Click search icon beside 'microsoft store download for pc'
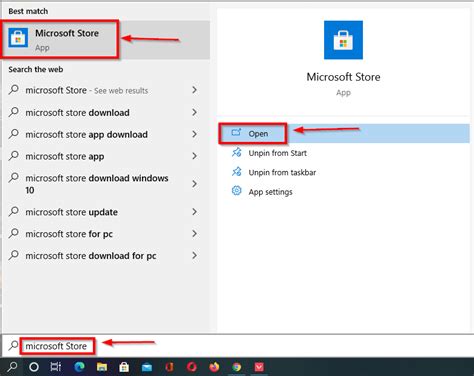Screen dimensions: 474x376 point(13,255)
